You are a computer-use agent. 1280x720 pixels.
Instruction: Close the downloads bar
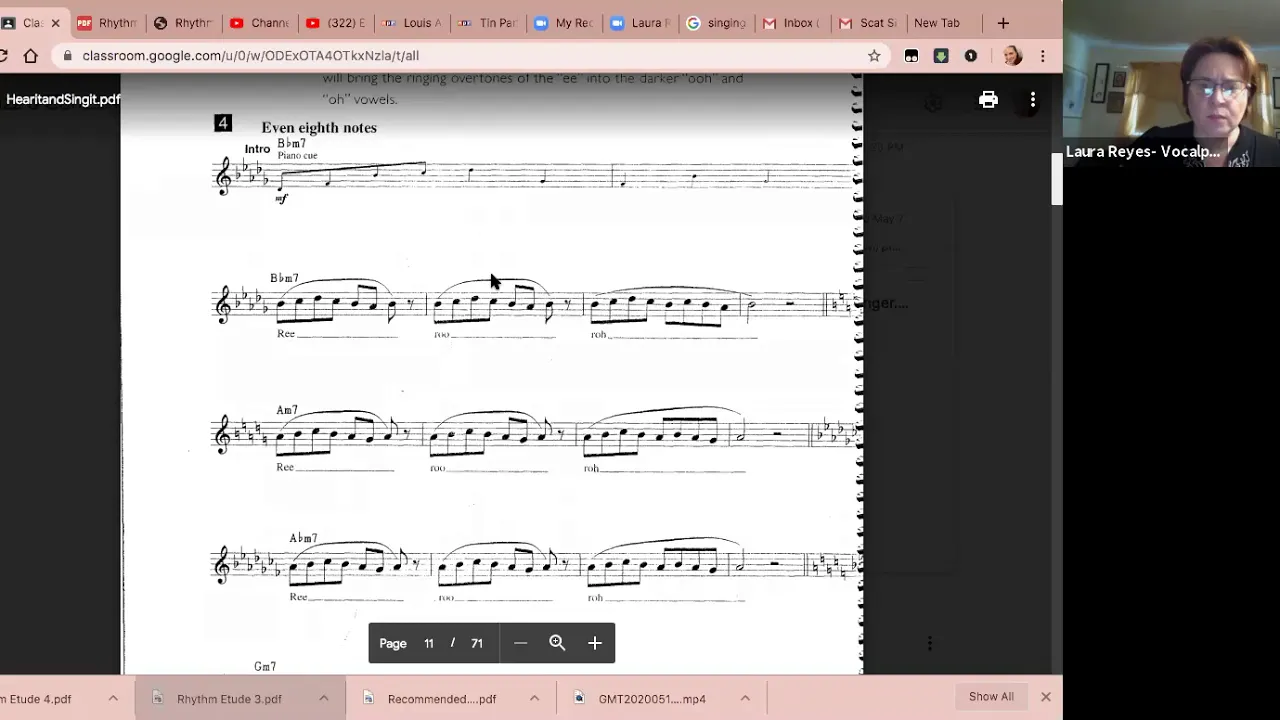(1046, 697)
